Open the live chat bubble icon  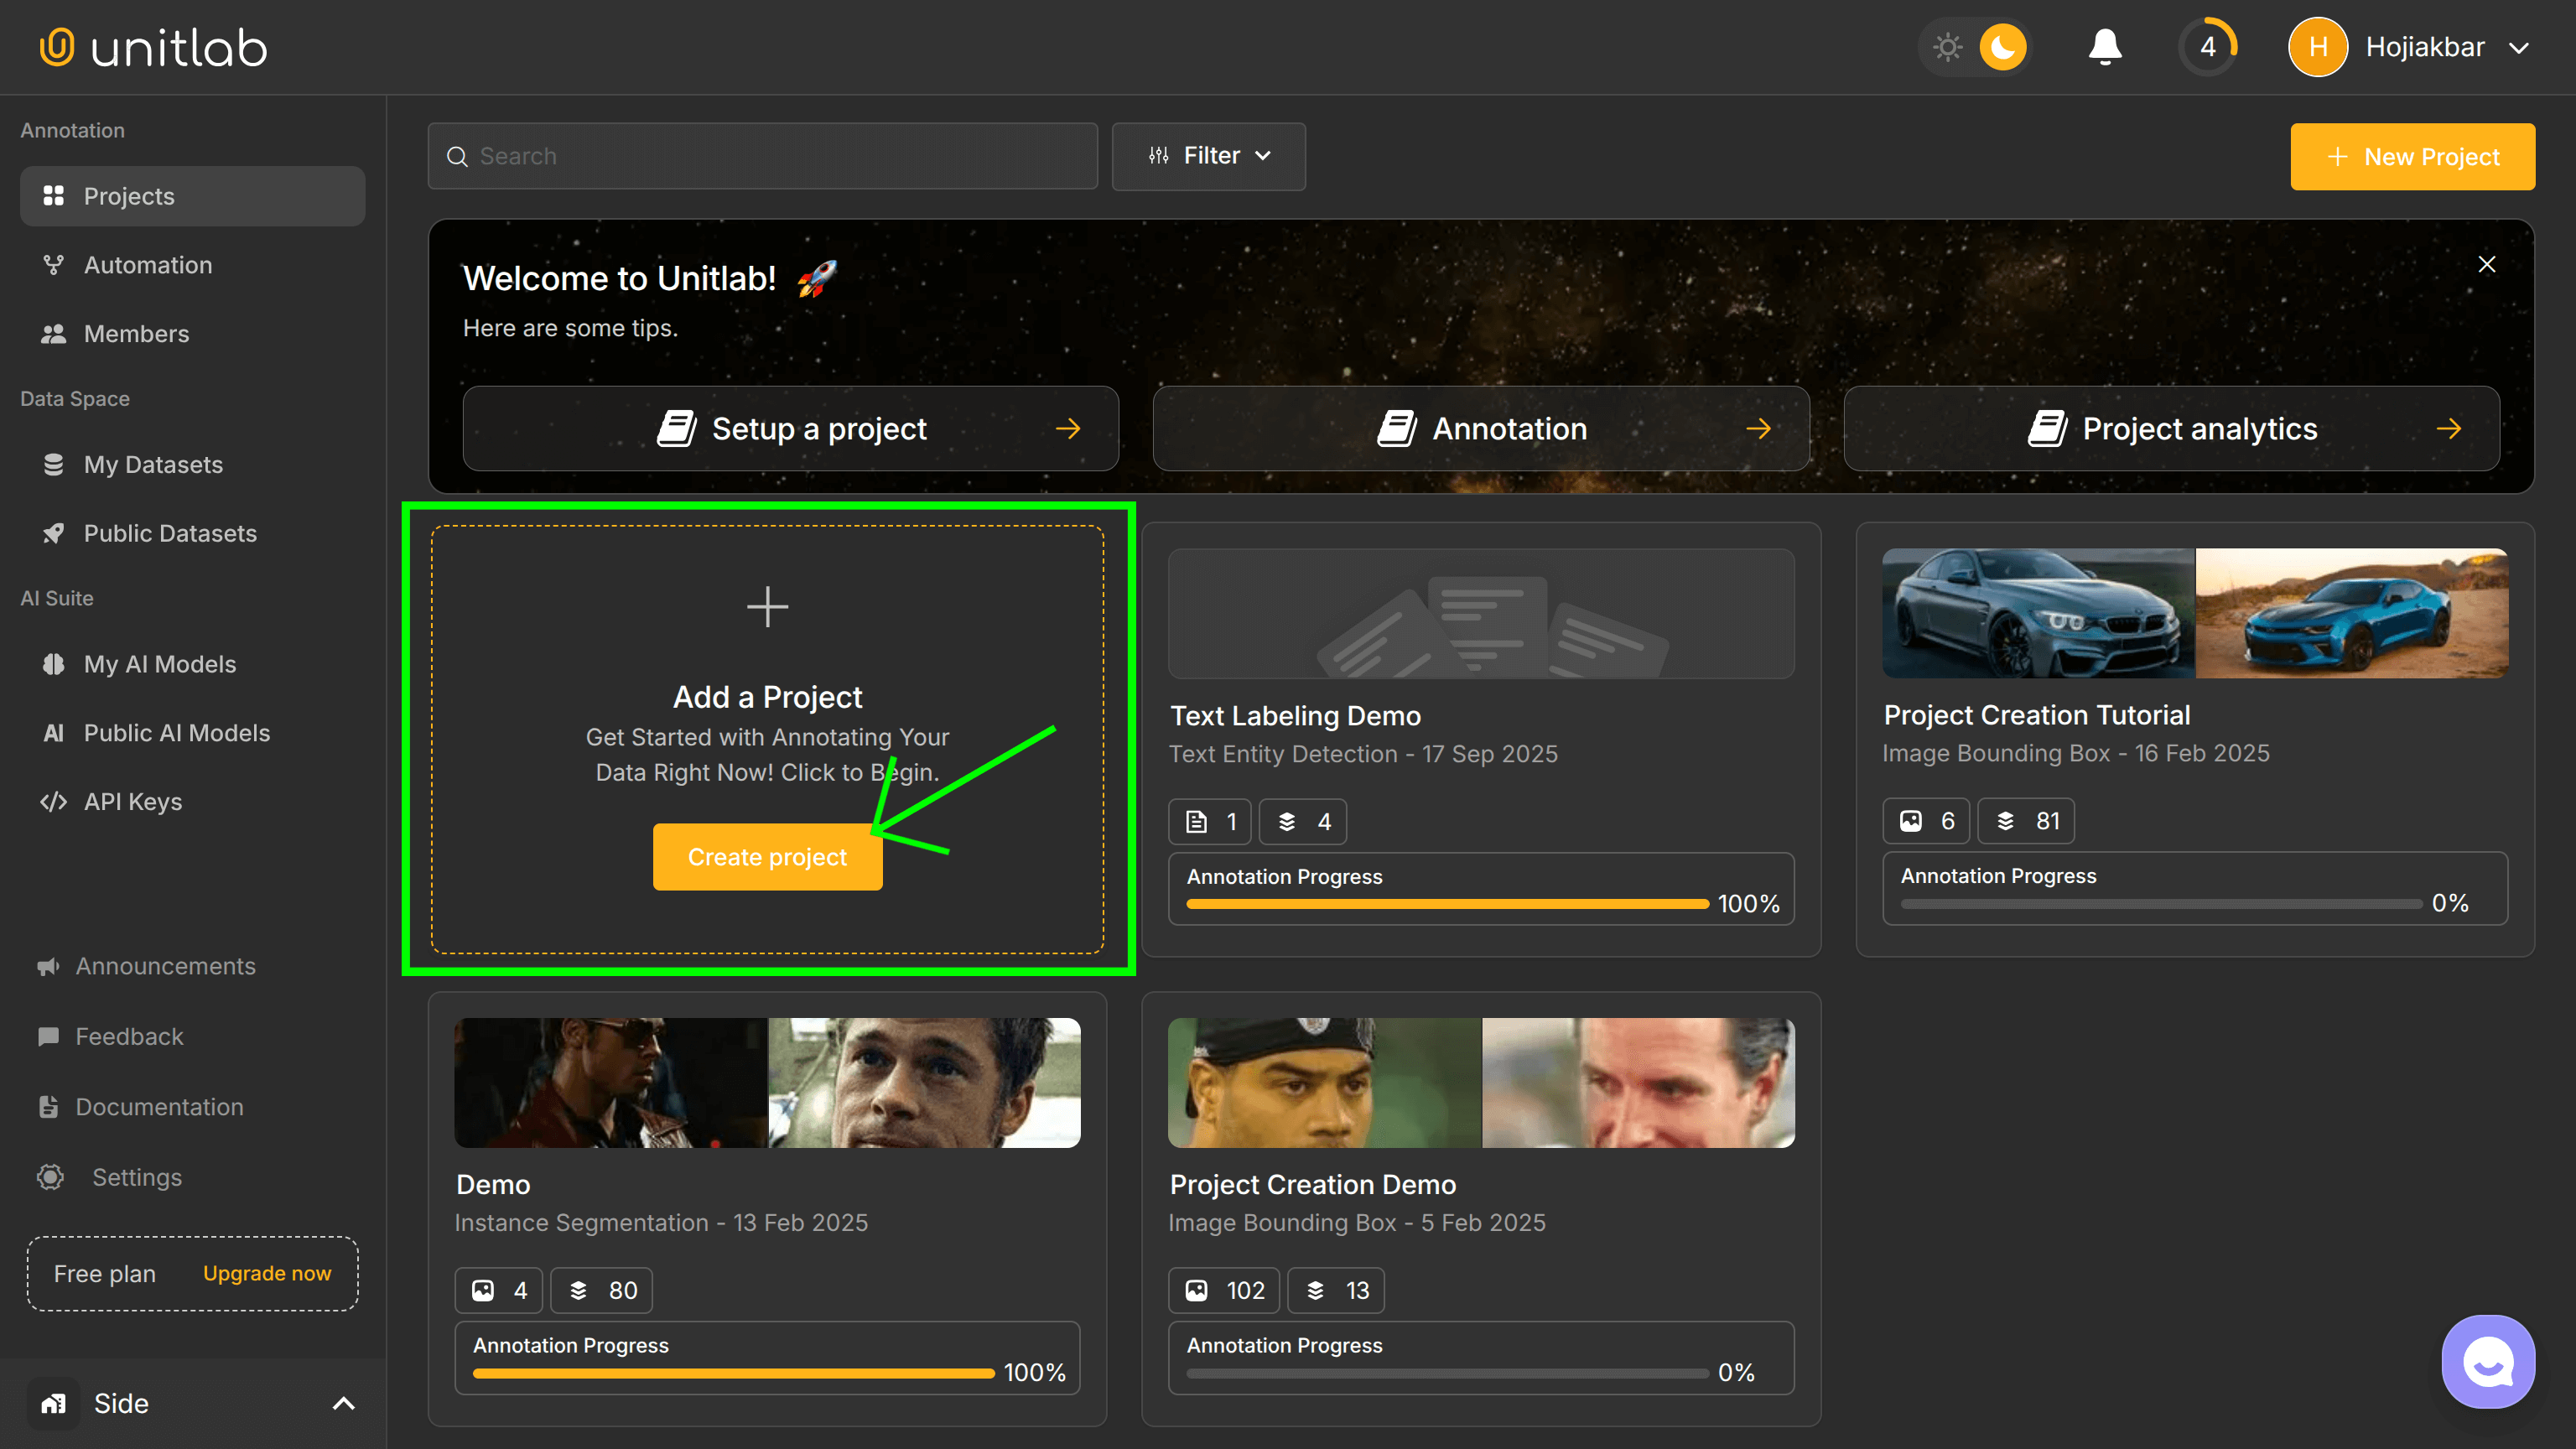[2488, 1361]
